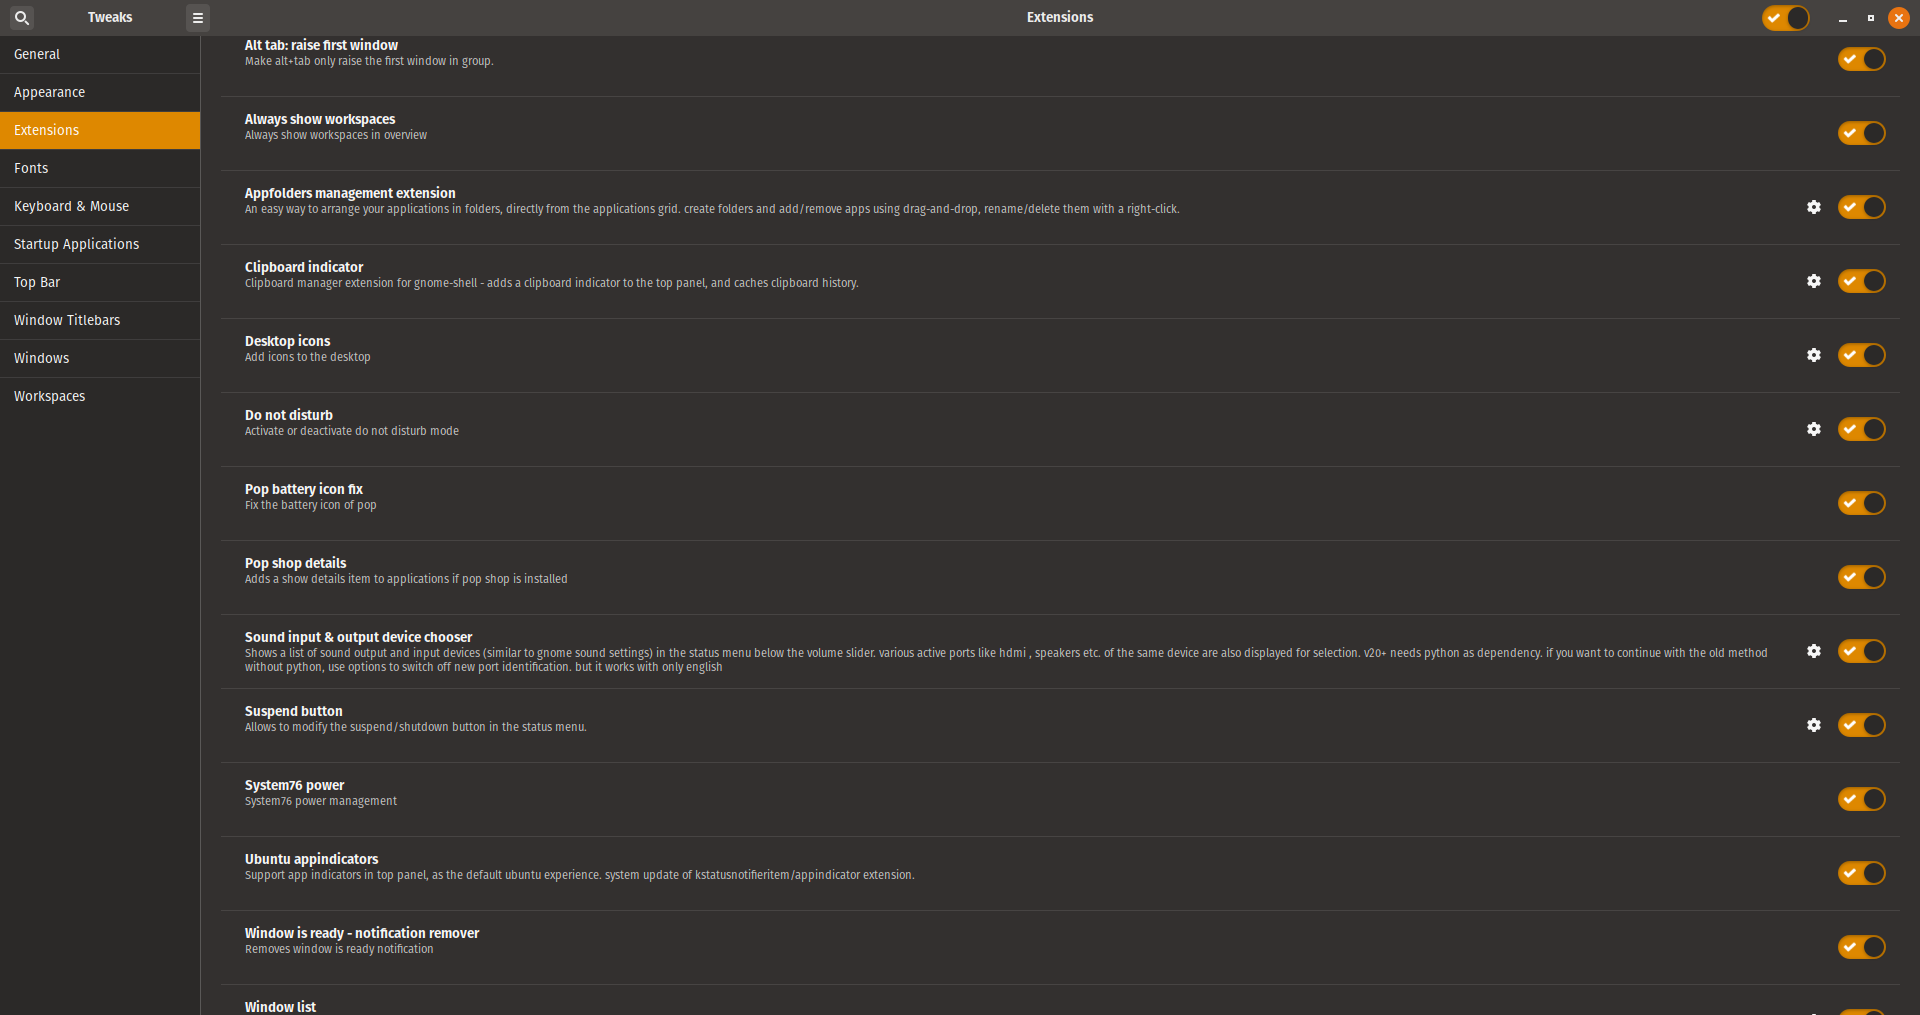This screenshot has height=1015, width=1920.
Task: Click the 'System76 power' extension title
Action: click(x=294, y=785)
